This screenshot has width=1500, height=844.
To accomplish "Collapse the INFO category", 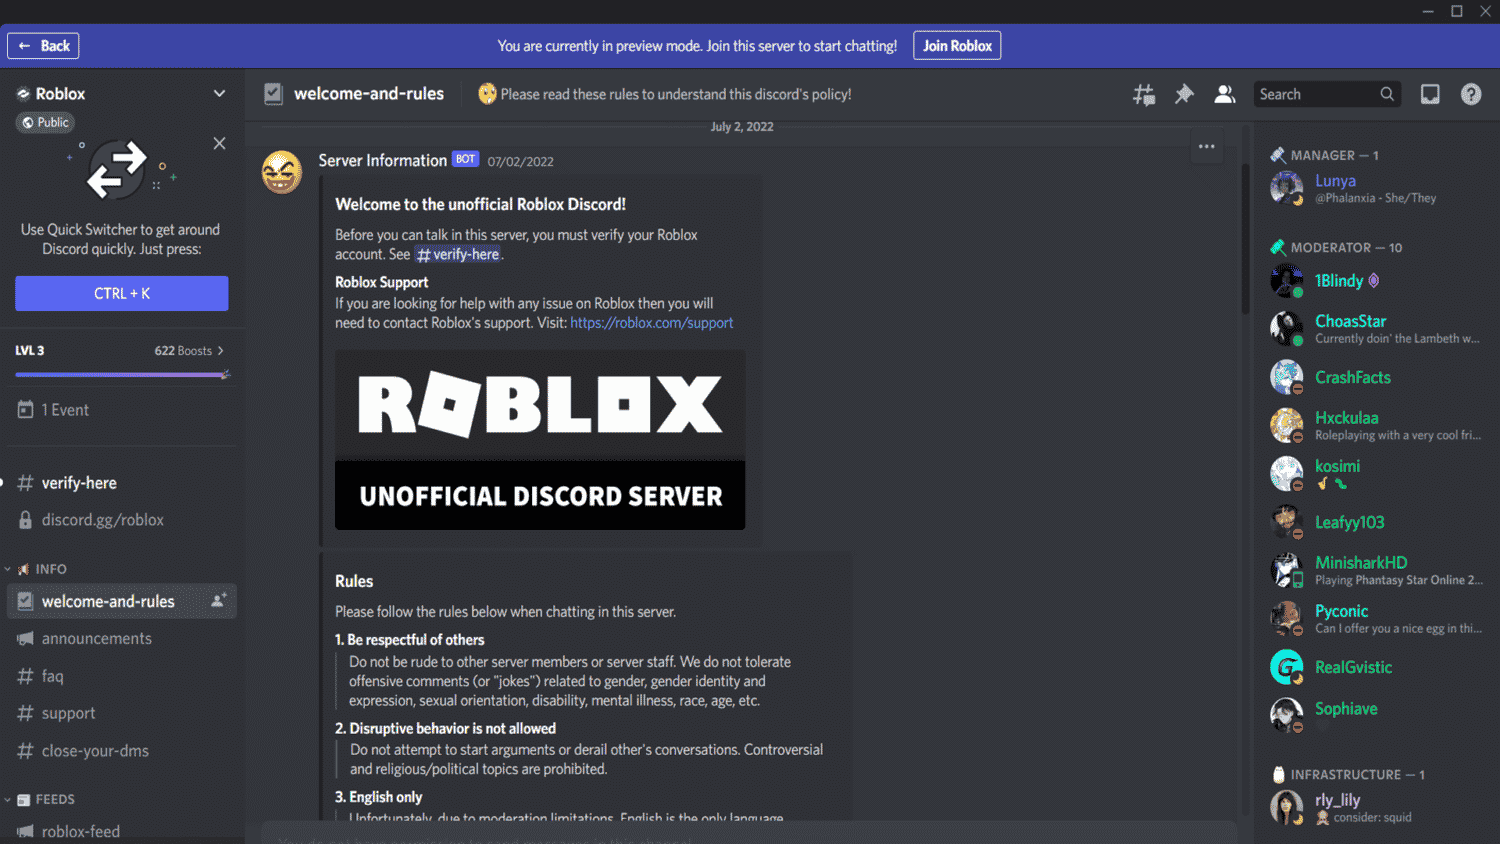I will coord(36,569).
